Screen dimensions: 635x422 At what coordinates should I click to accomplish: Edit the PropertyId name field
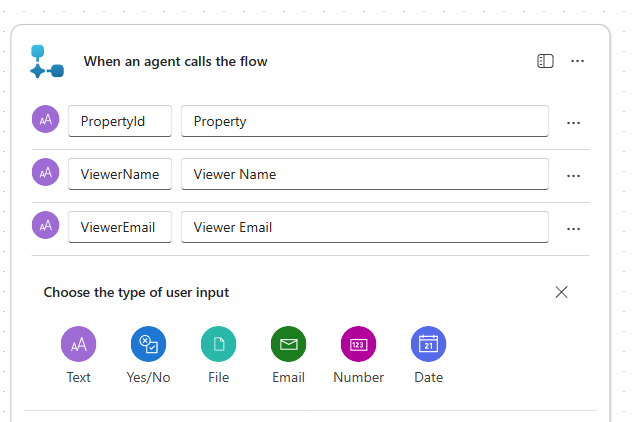tap(120, 121)
